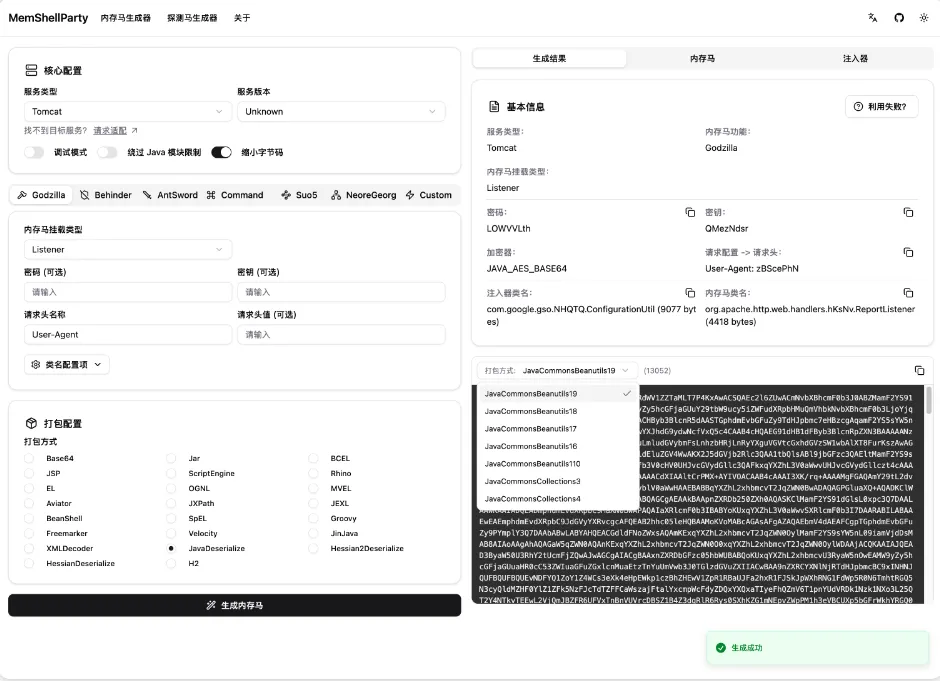
Task: Open the 探测马生成器 nav item
Action: point(192,18)
